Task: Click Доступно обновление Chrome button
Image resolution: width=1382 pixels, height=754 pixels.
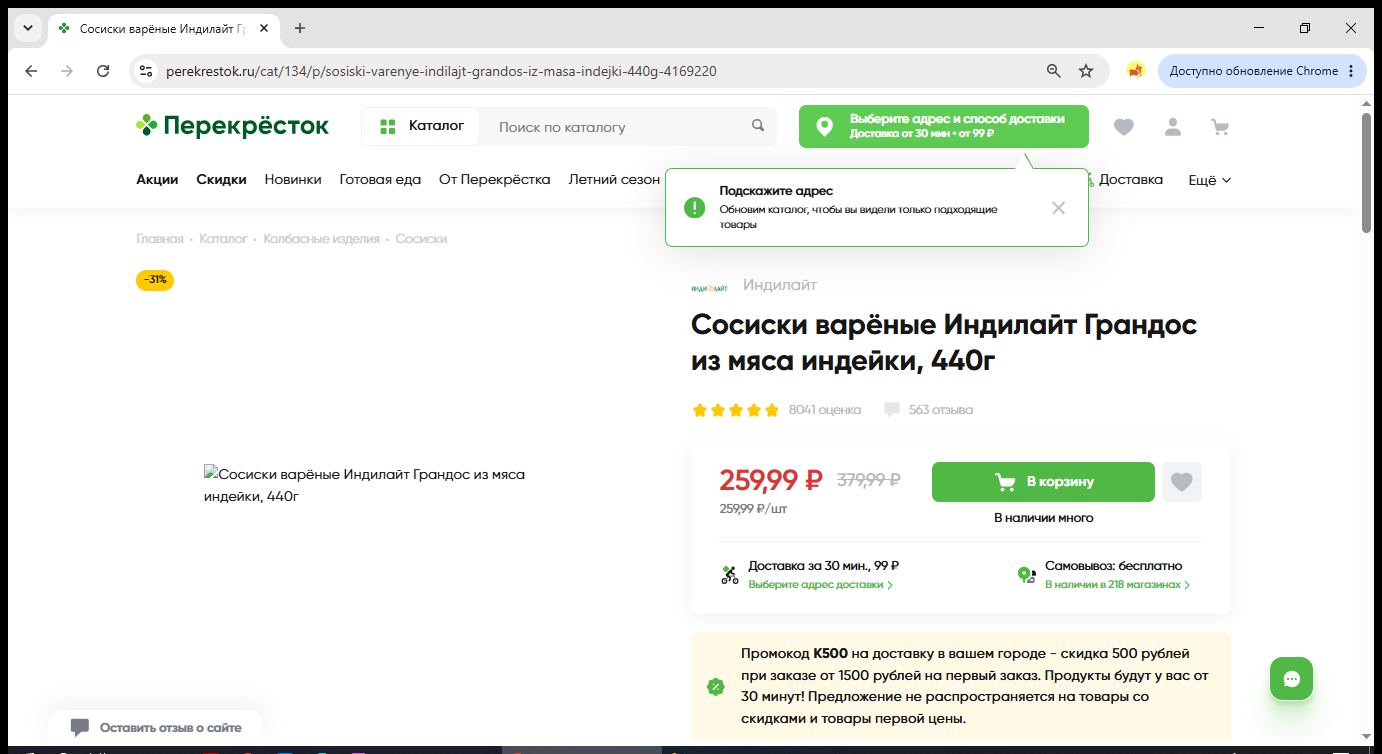Action: pos(1262,71)
